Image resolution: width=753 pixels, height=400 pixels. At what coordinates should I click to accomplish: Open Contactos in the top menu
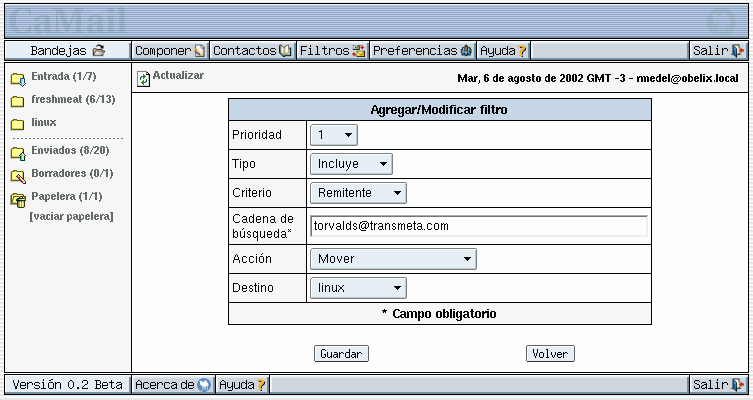[252, 50]
